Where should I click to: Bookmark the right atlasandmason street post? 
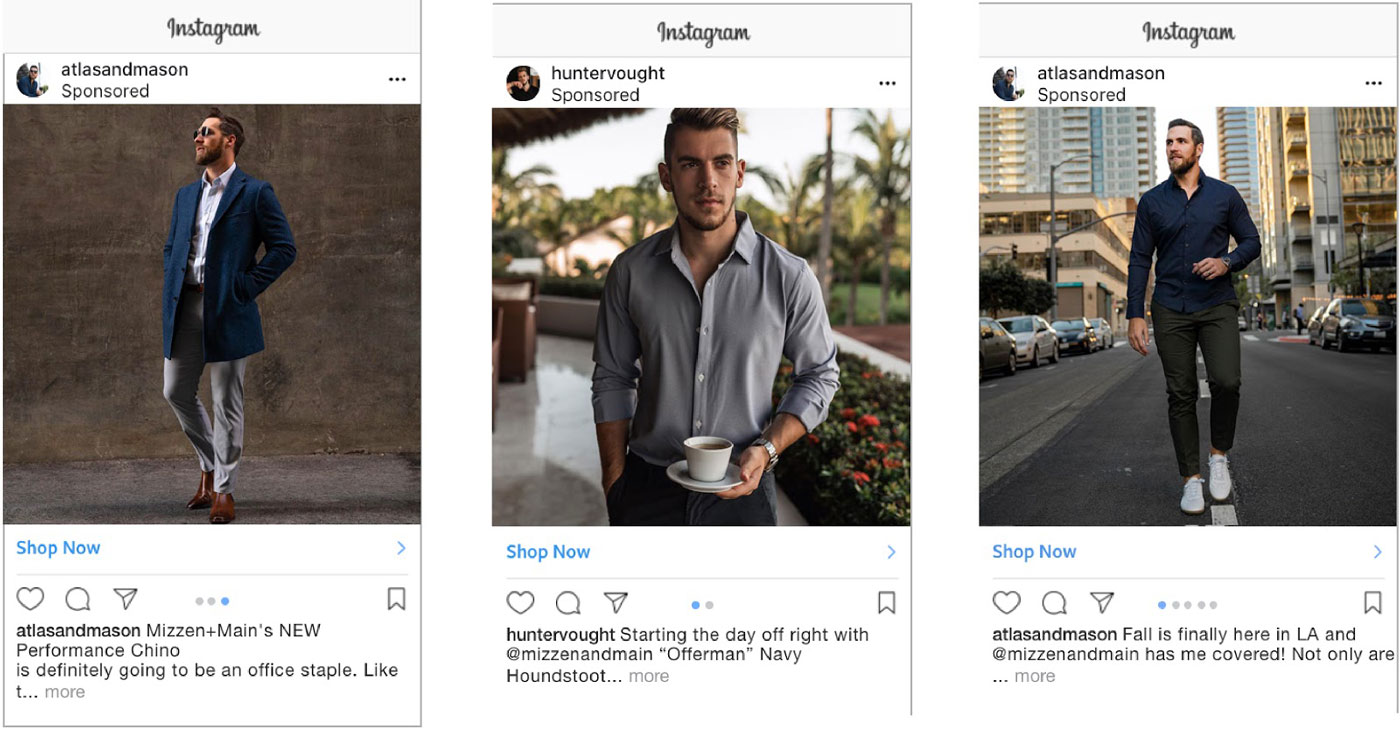1372,603
